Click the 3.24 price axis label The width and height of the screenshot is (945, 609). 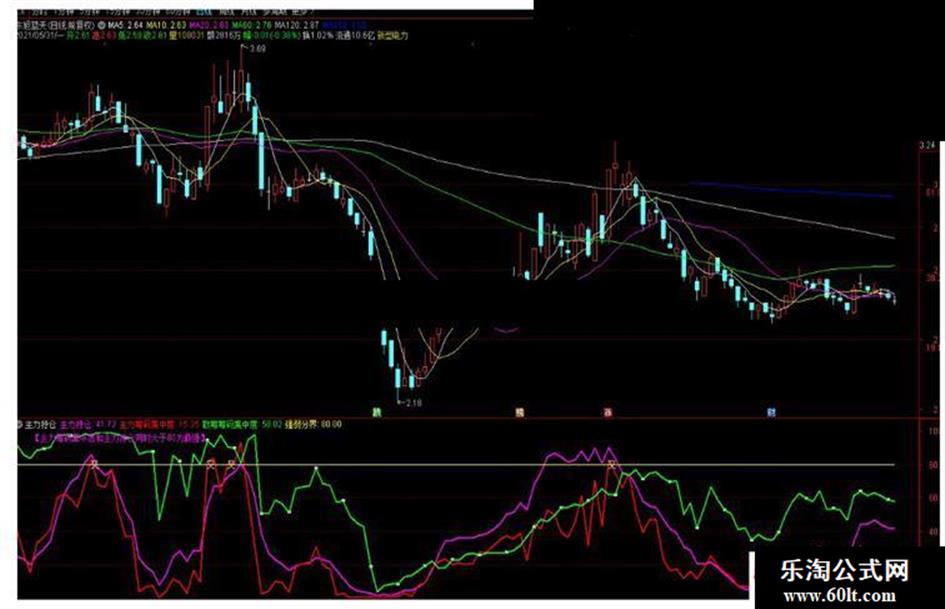(x=928, y=145)
